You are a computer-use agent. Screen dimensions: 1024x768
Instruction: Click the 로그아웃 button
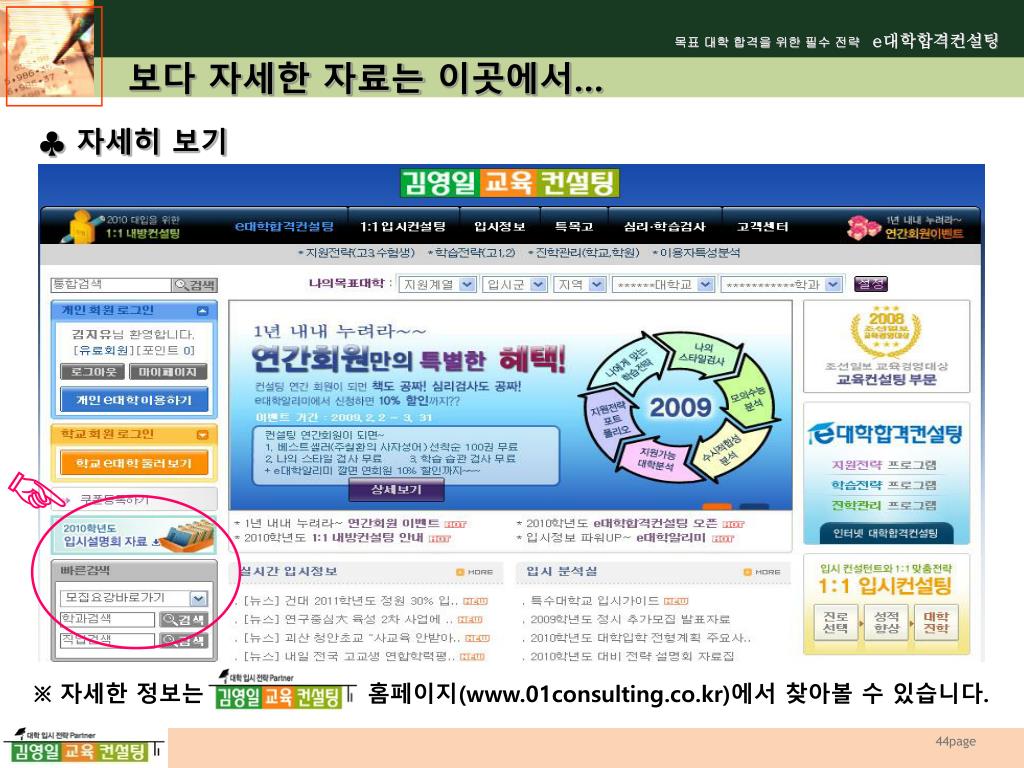coord(92,372)
